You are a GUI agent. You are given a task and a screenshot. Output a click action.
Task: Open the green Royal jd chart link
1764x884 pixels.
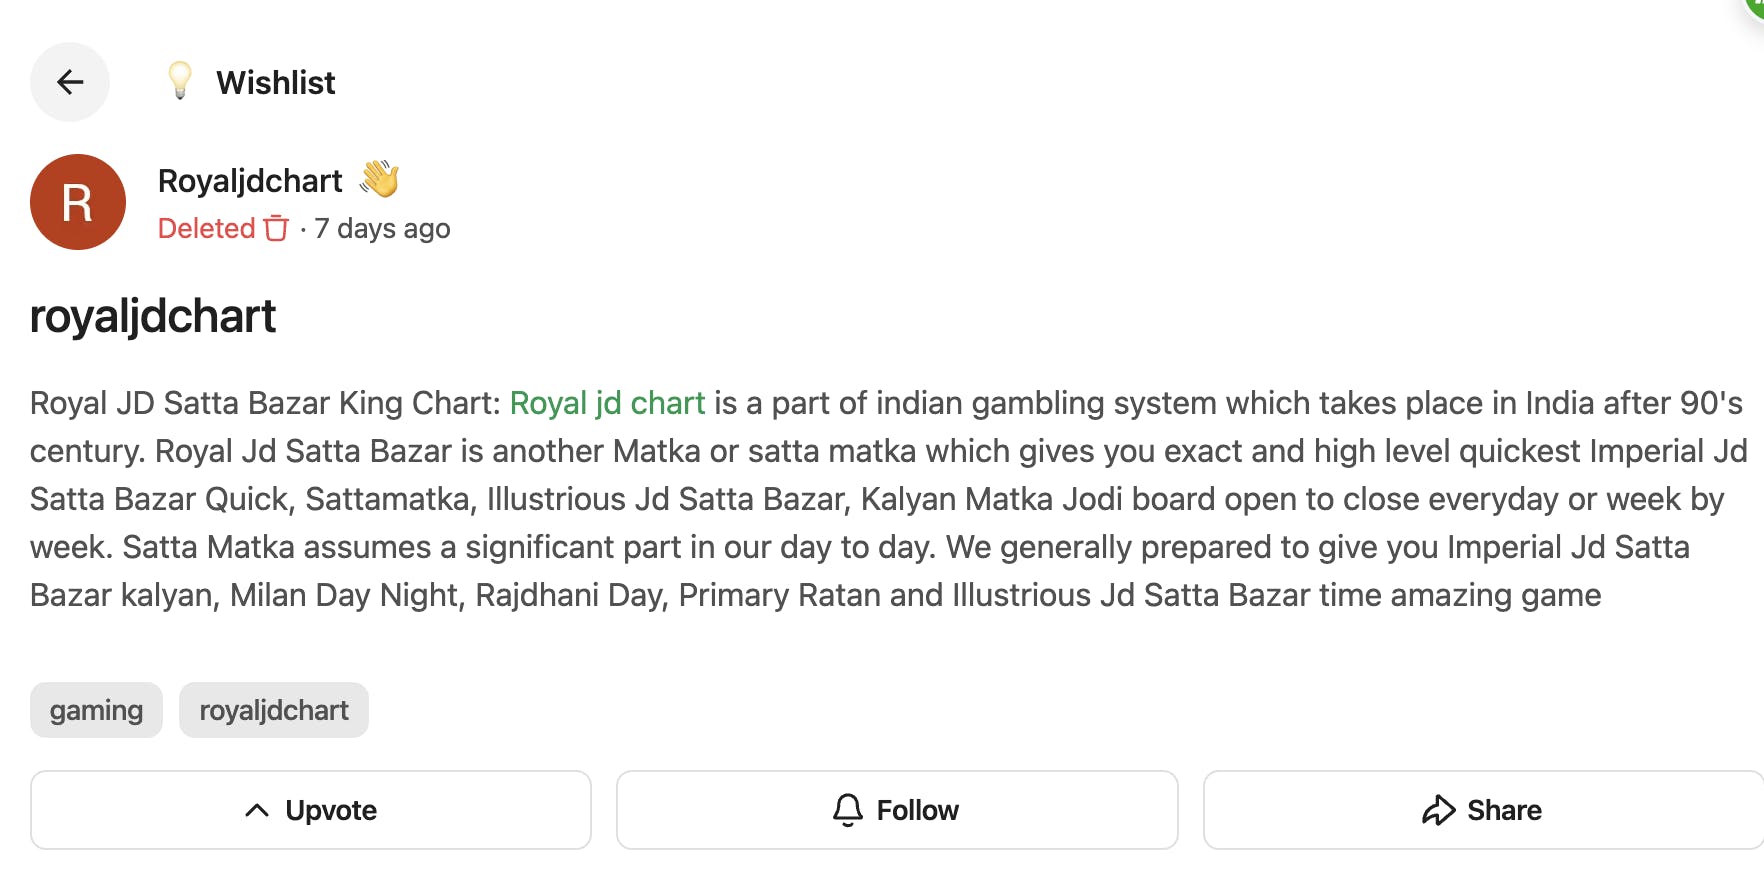tap(607, 403)
